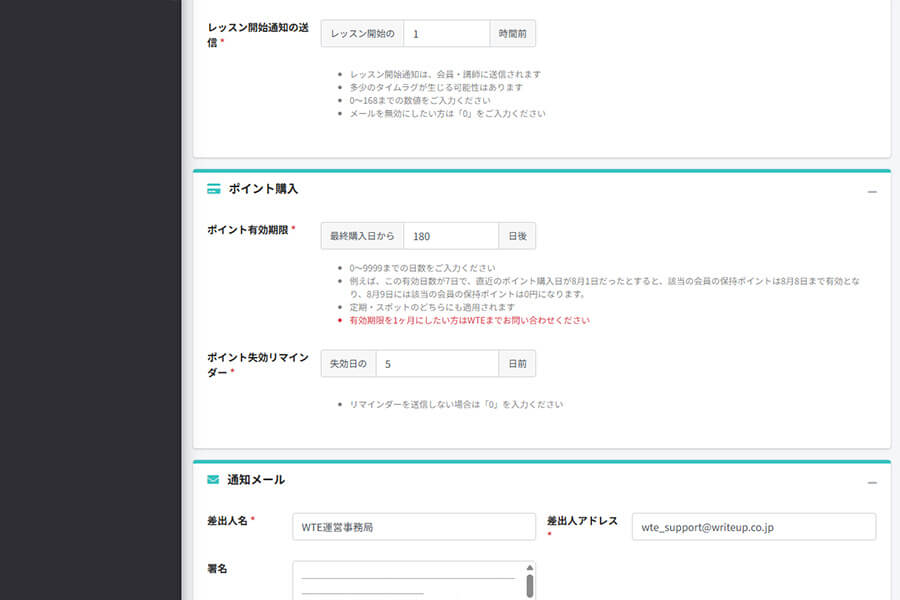
Task: Focus the reminder days field showing 5
Action: pos(438,363)
